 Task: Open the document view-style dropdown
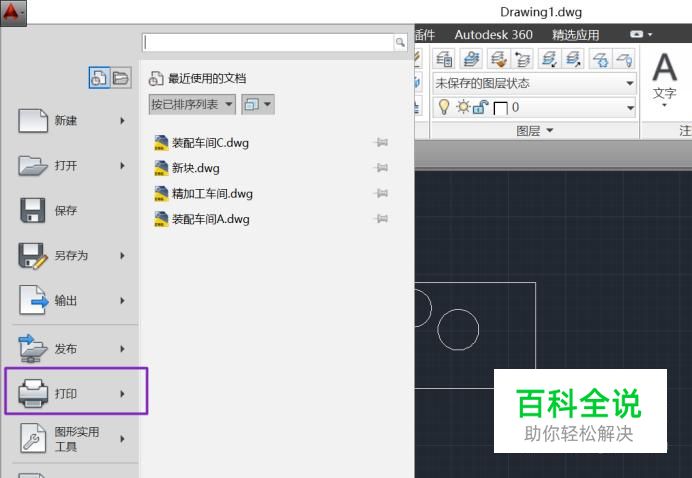[x=258, y=105]
